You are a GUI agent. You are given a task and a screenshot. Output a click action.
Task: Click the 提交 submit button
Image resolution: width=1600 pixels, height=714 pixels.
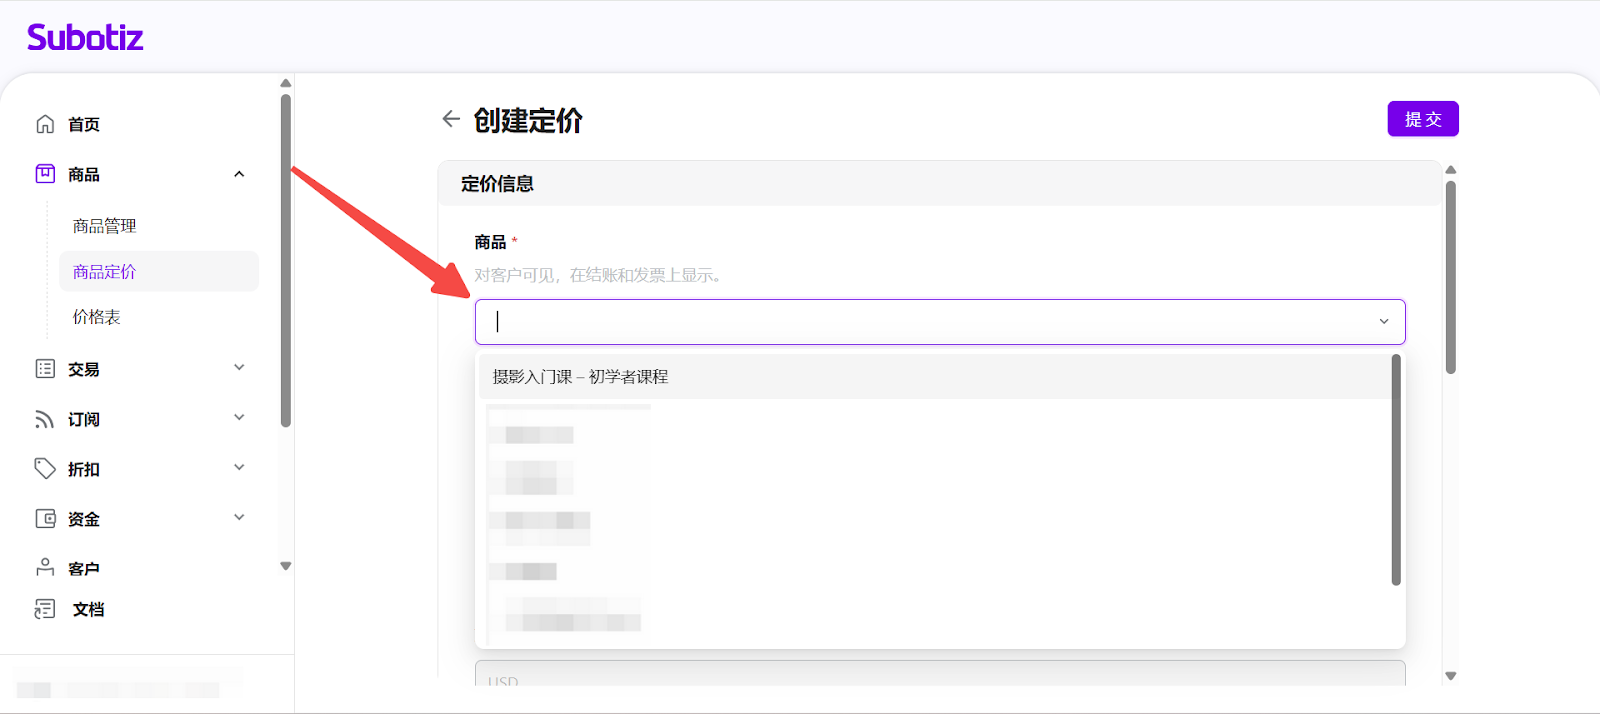pyautogui.click(x=1422, y=119)
